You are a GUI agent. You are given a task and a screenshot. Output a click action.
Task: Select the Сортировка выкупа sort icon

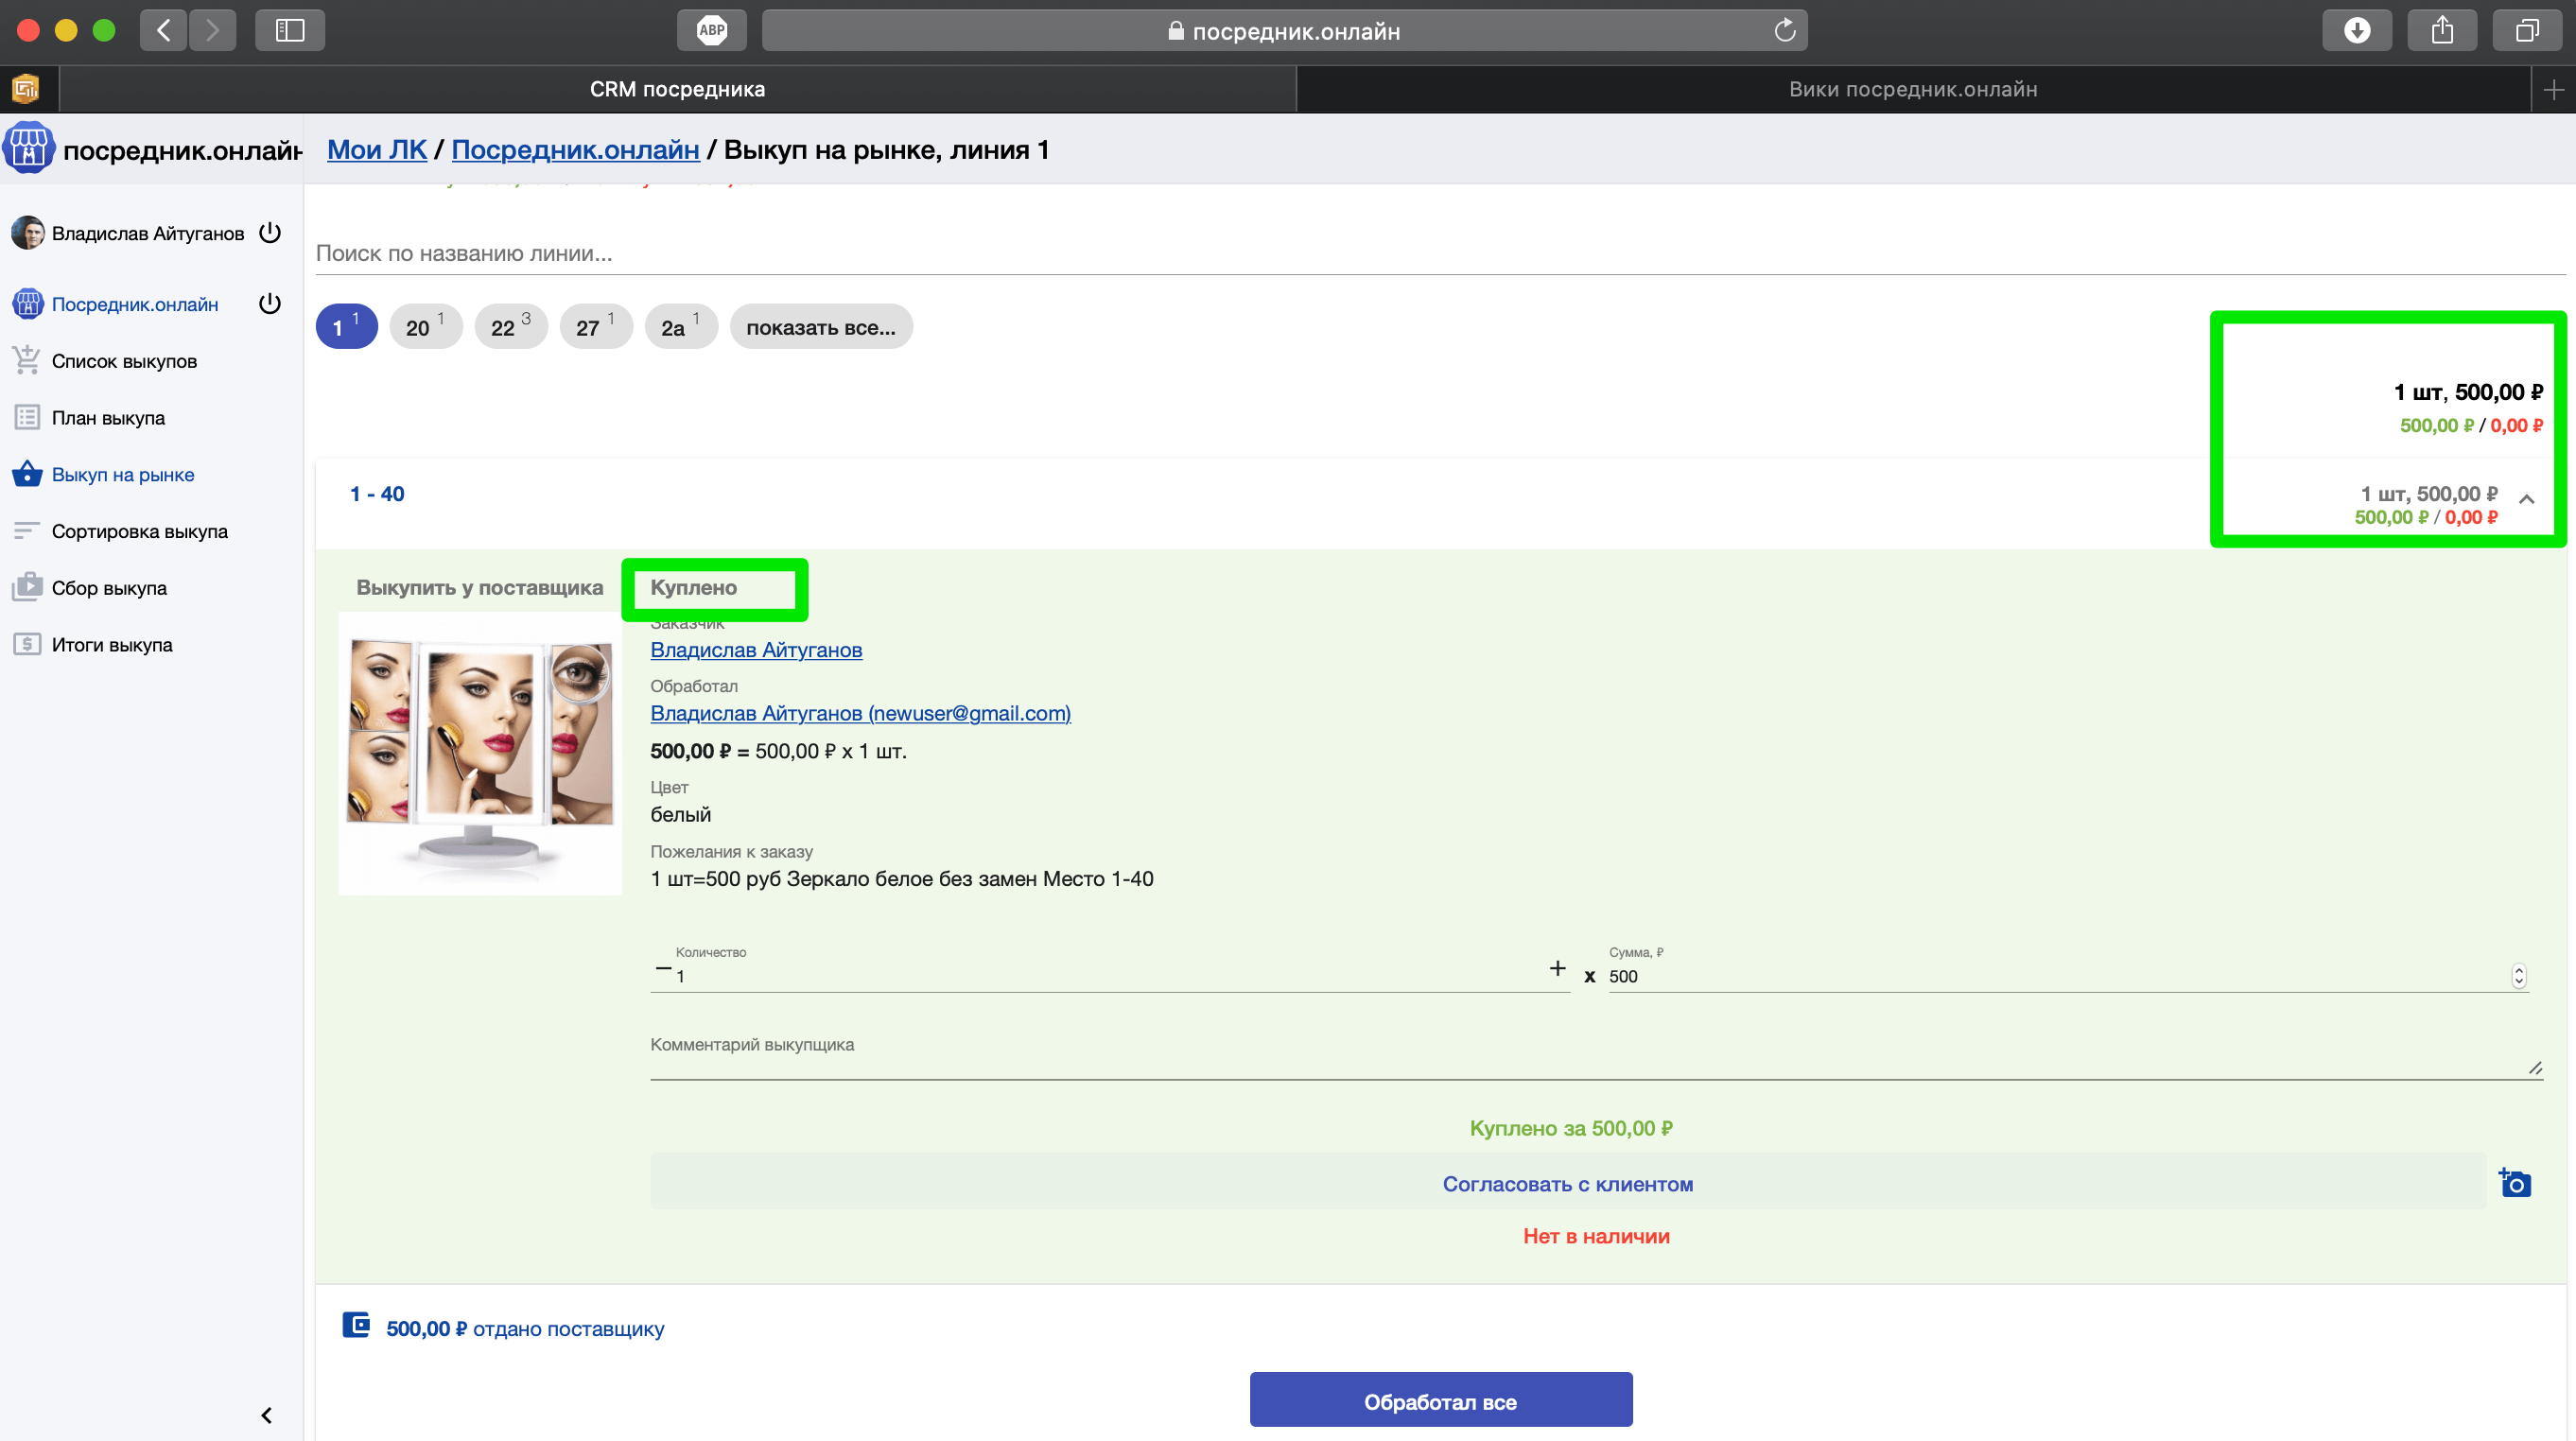27,531
